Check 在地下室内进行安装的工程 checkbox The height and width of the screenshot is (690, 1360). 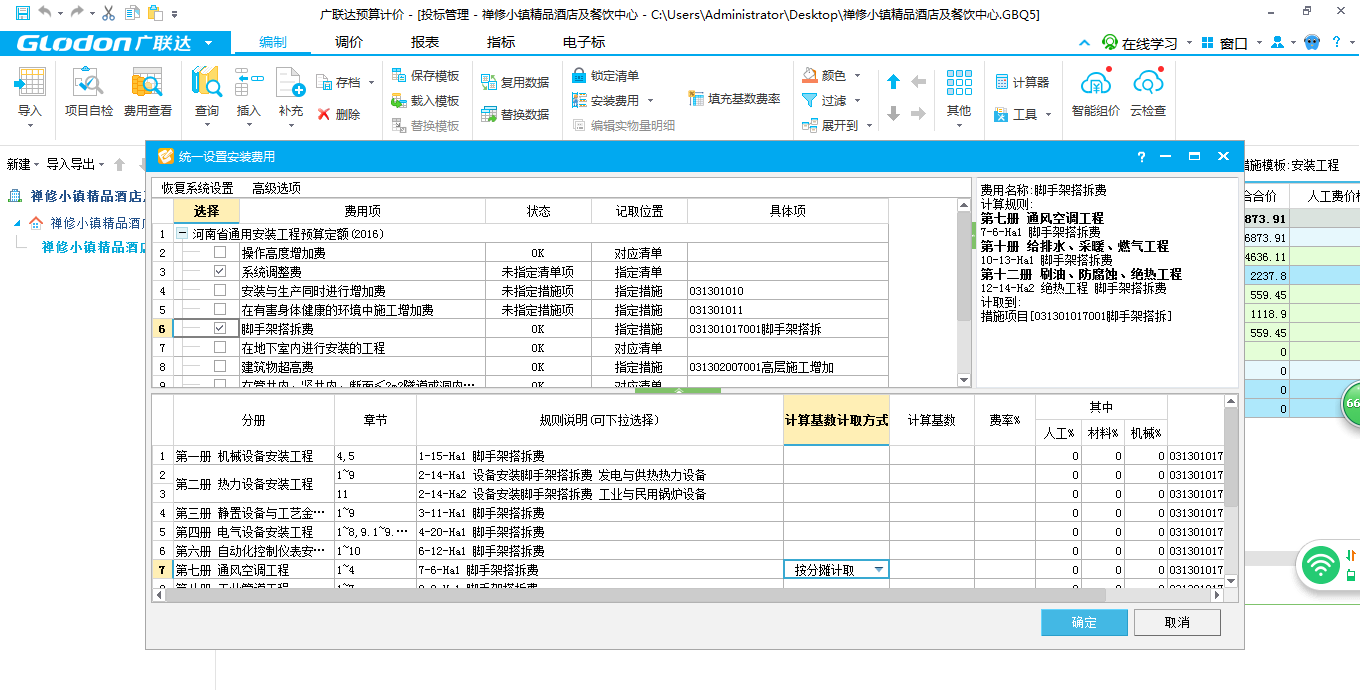[220, 347]
